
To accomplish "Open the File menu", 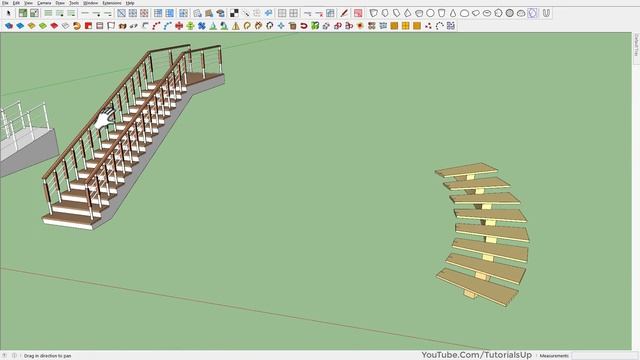I will (x=5, y=3).
